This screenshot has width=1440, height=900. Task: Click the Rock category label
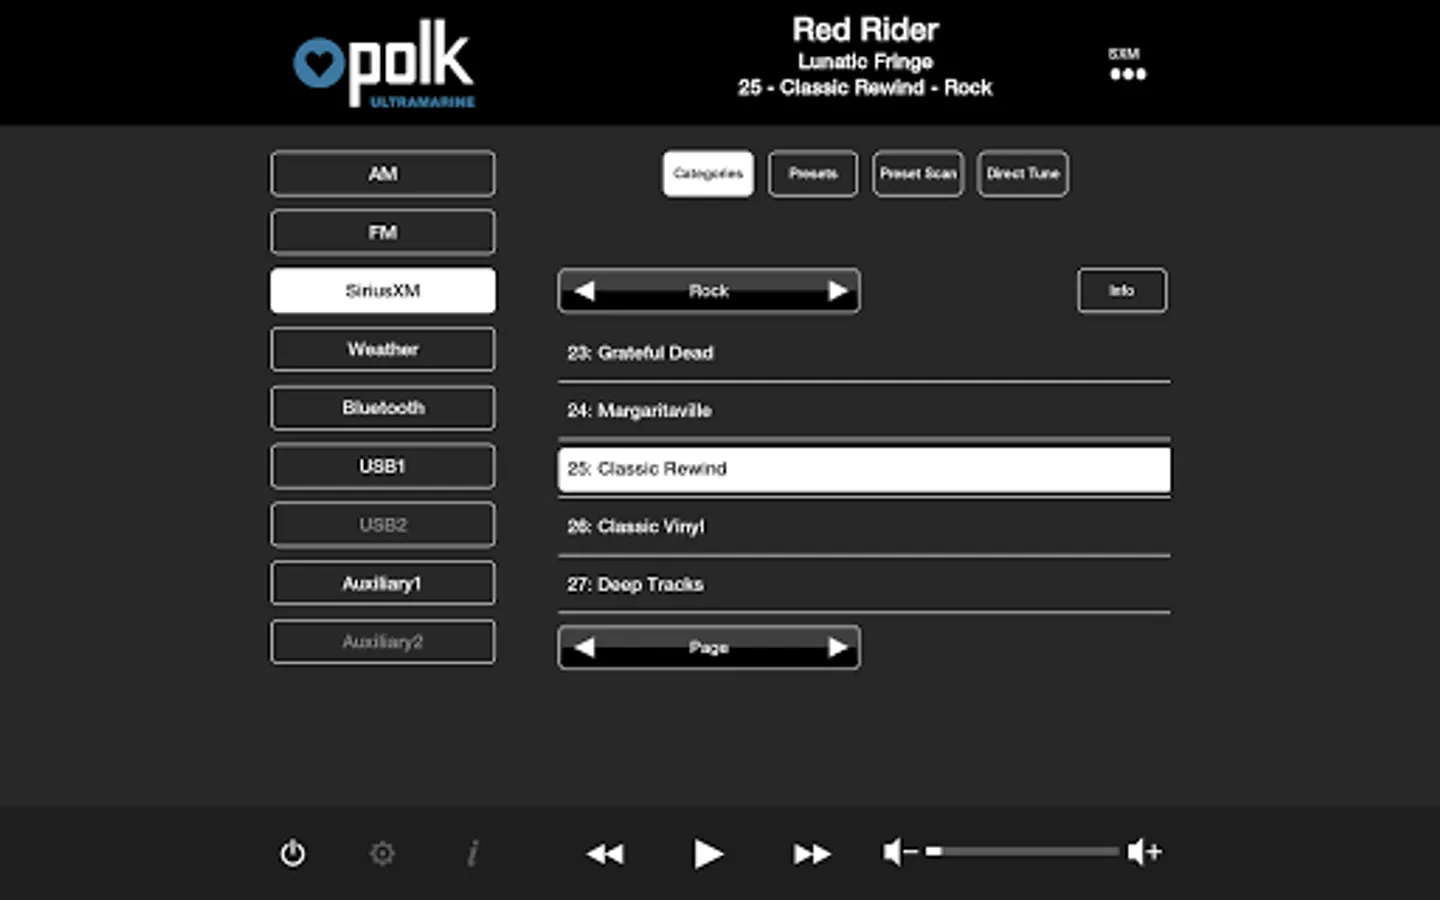709,291
